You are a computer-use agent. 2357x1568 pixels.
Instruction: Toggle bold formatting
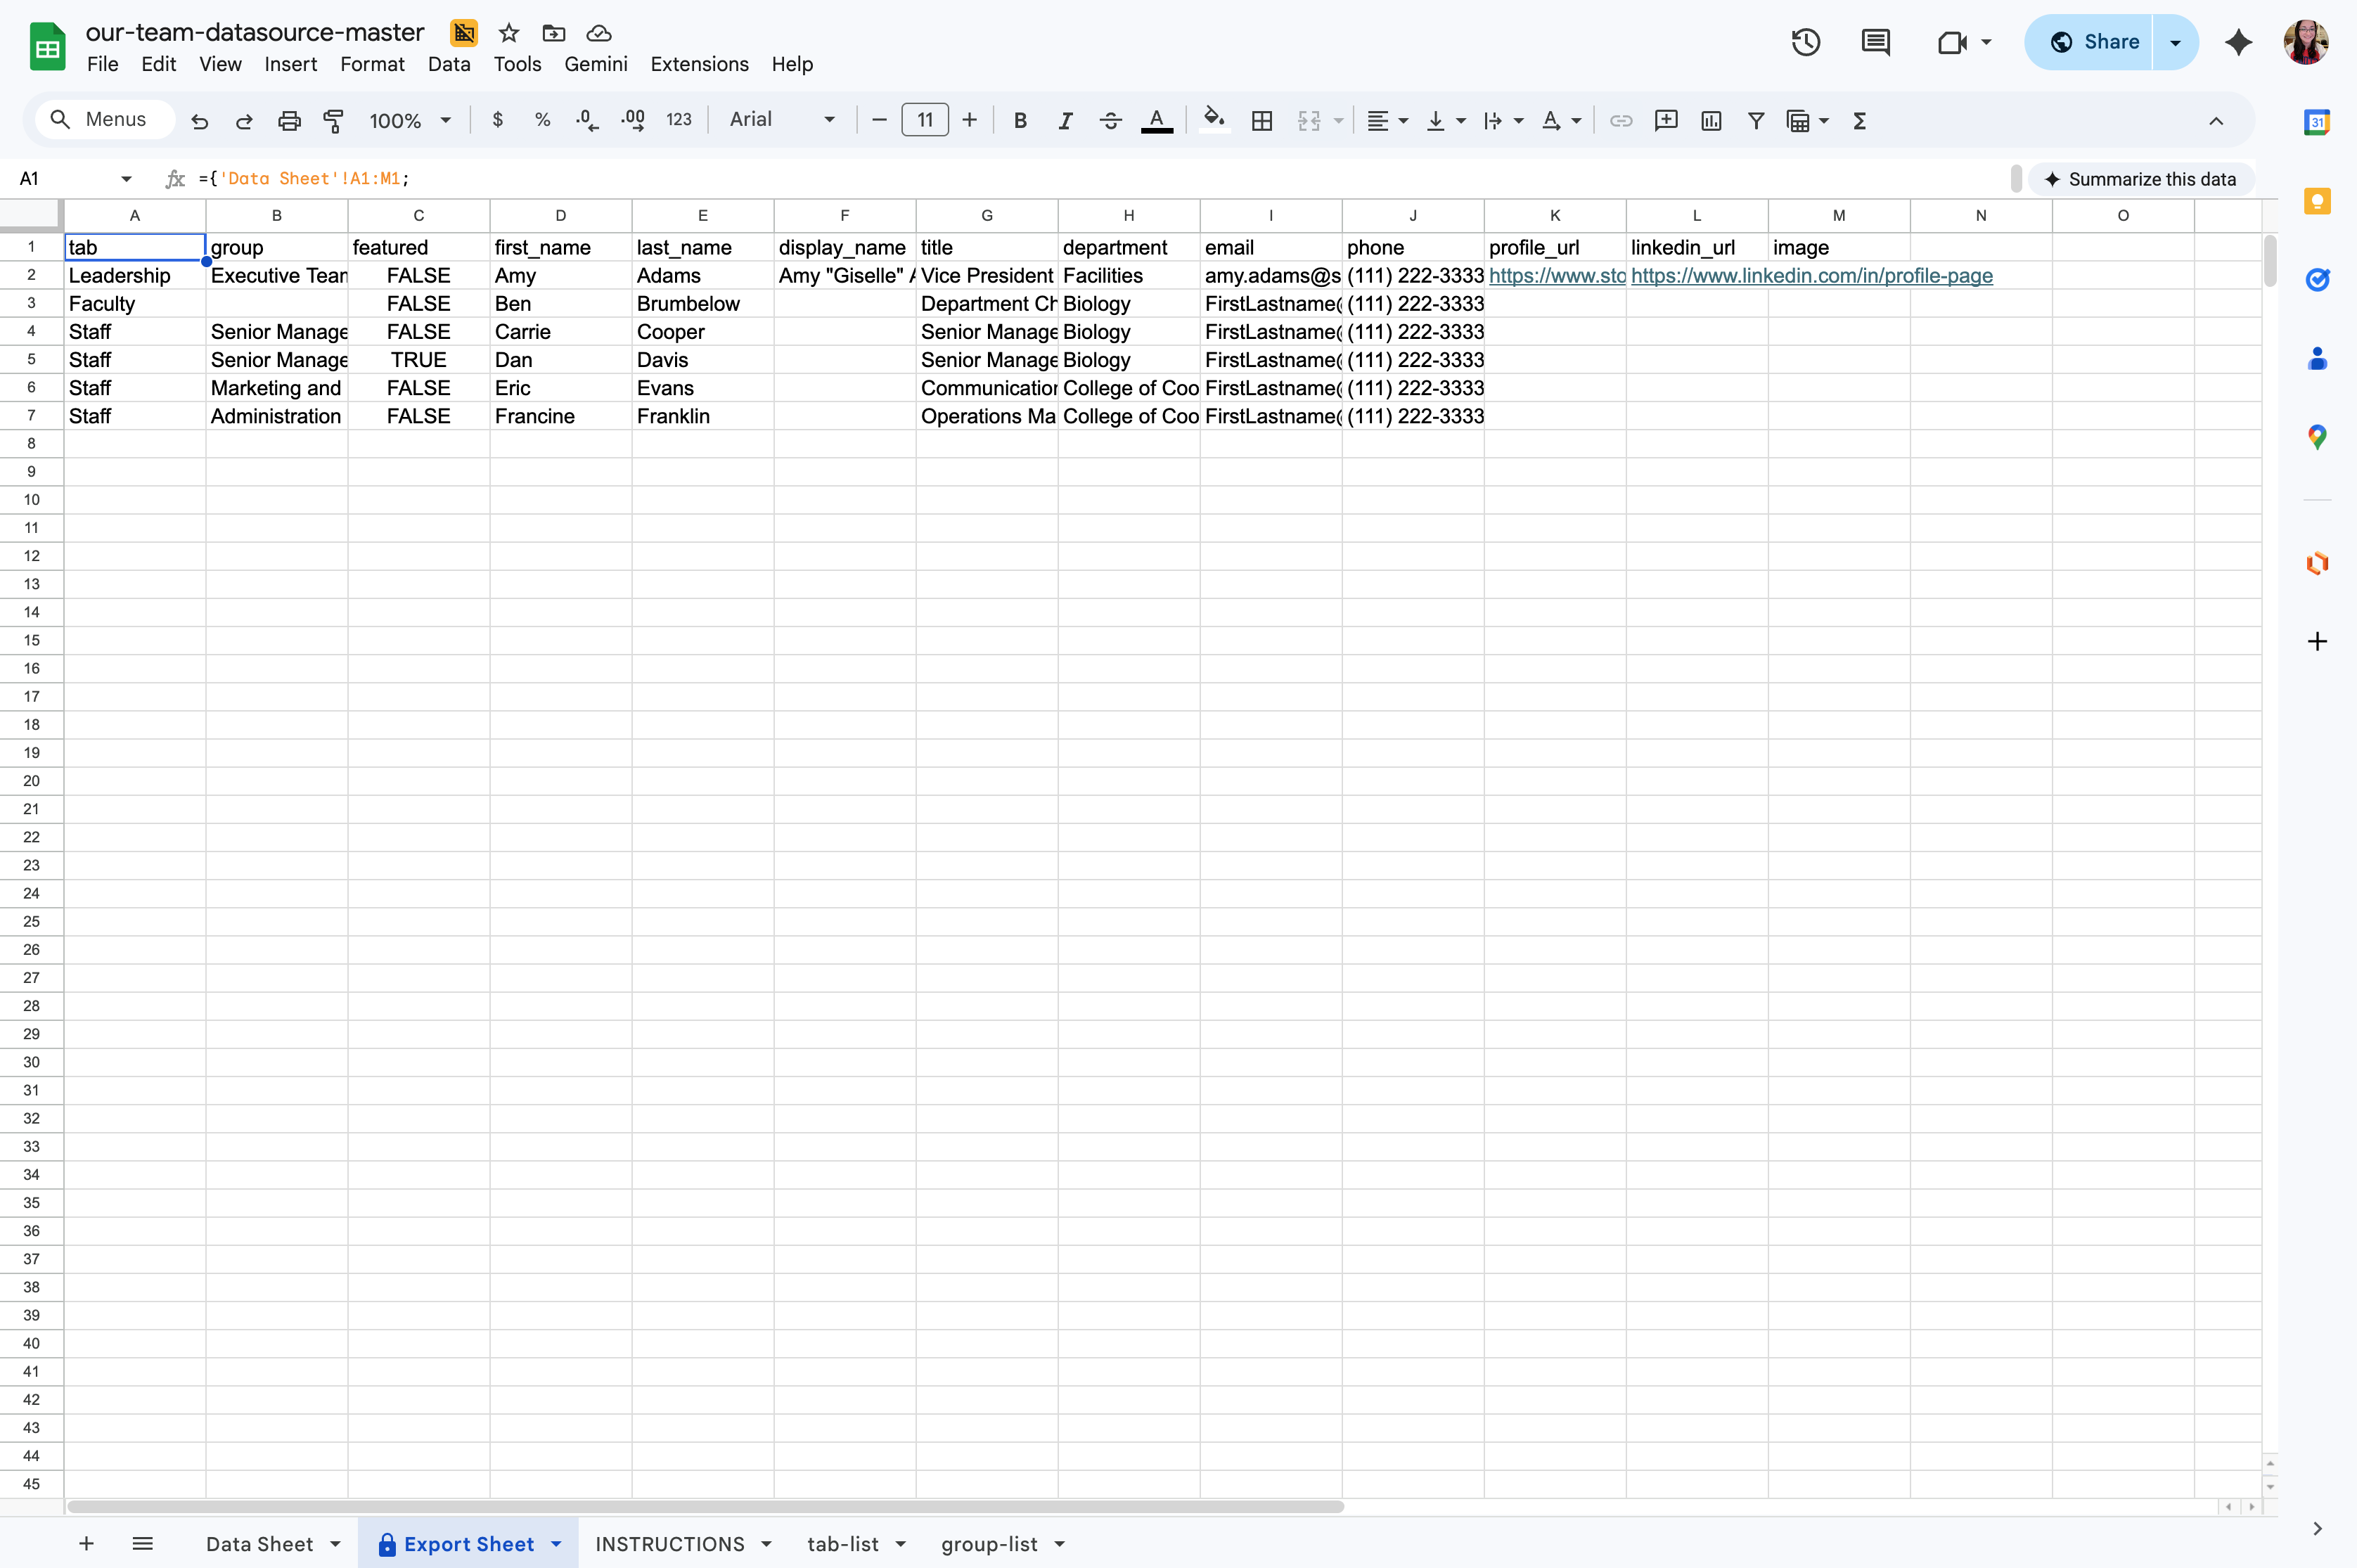[1020, 120]
